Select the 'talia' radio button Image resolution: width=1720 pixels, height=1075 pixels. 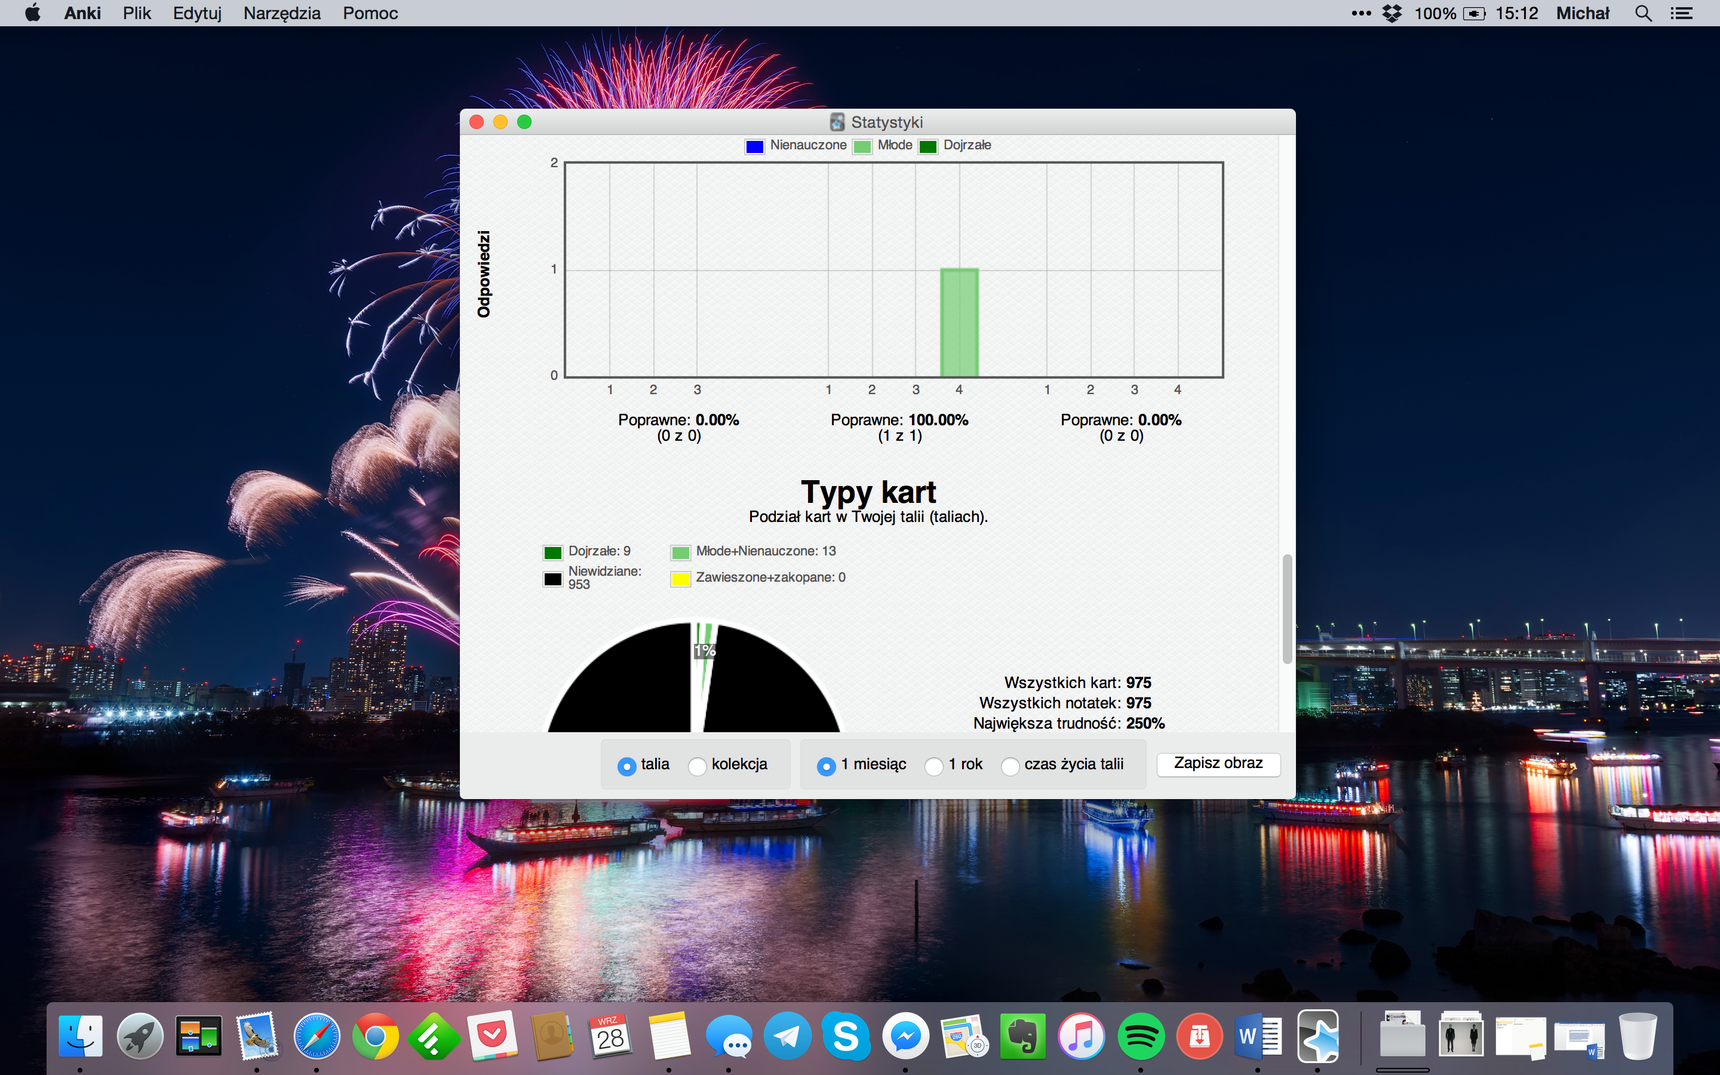pyautogui.click(x=627, y=766)
